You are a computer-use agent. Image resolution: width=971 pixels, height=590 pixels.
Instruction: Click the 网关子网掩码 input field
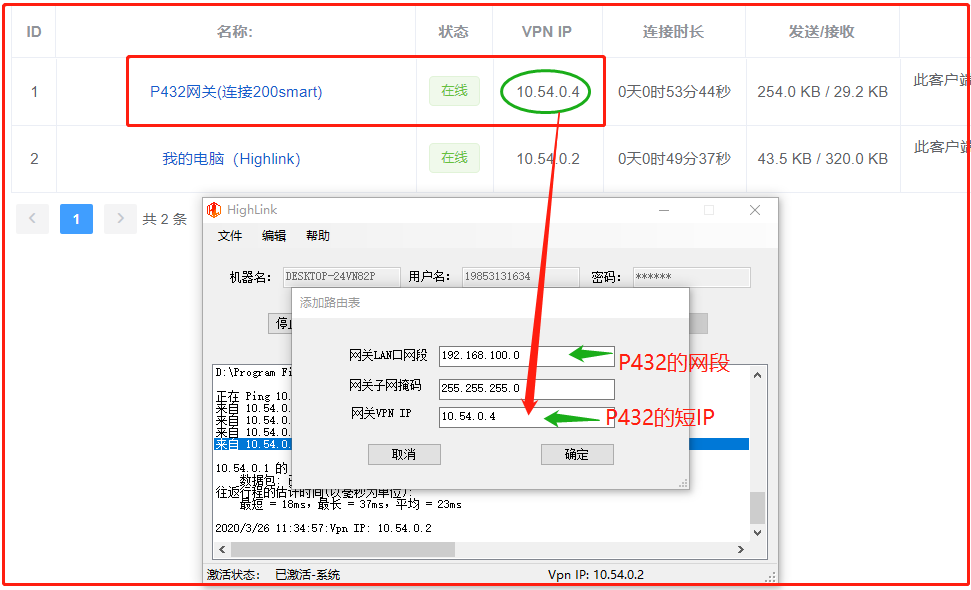tap(526, 389)
